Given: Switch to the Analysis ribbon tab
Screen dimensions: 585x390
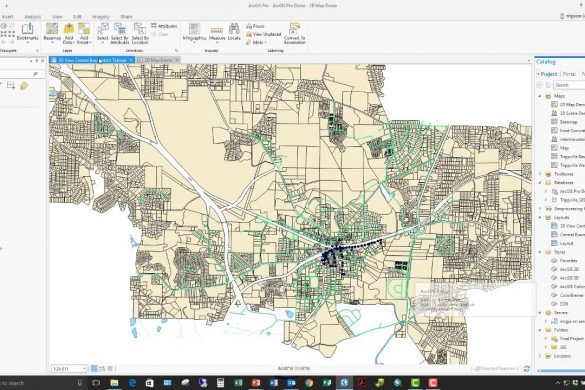Looking at the screenshot, I should click(33, 17).
